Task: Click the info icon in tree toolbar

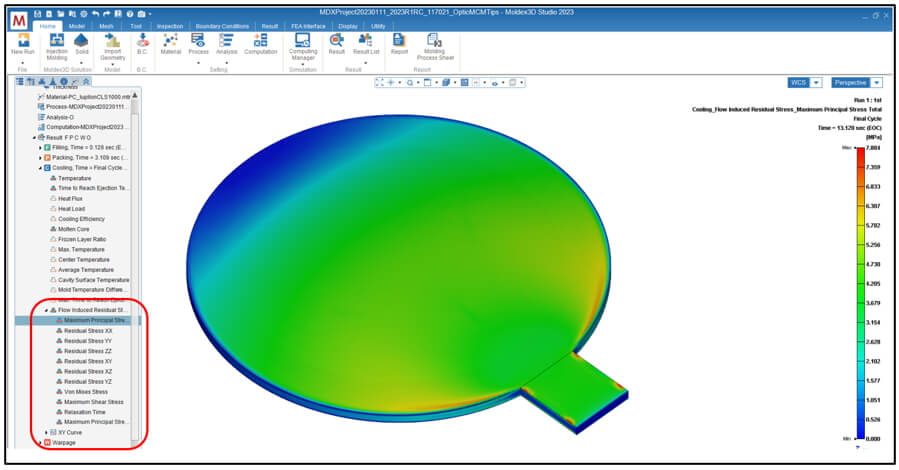Action: pos(64,82)
